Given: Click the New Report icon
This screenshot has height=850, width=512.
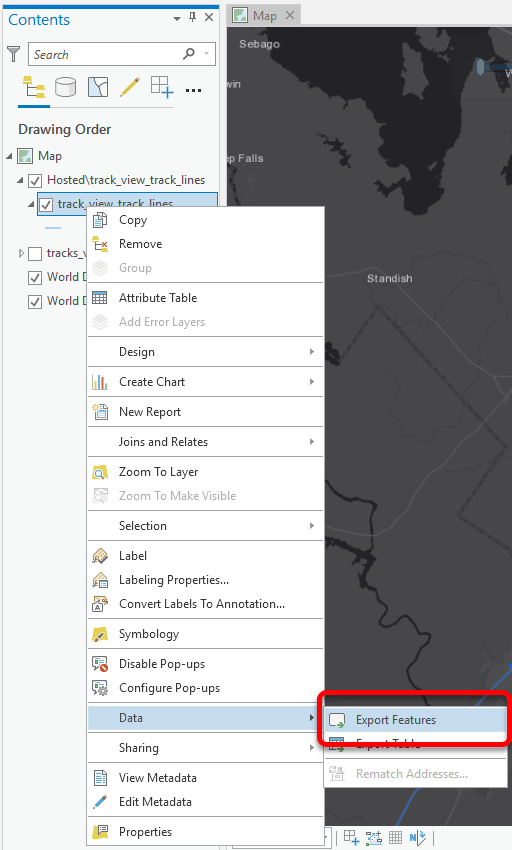Looking at the screenshot, I should coord(100,411).
